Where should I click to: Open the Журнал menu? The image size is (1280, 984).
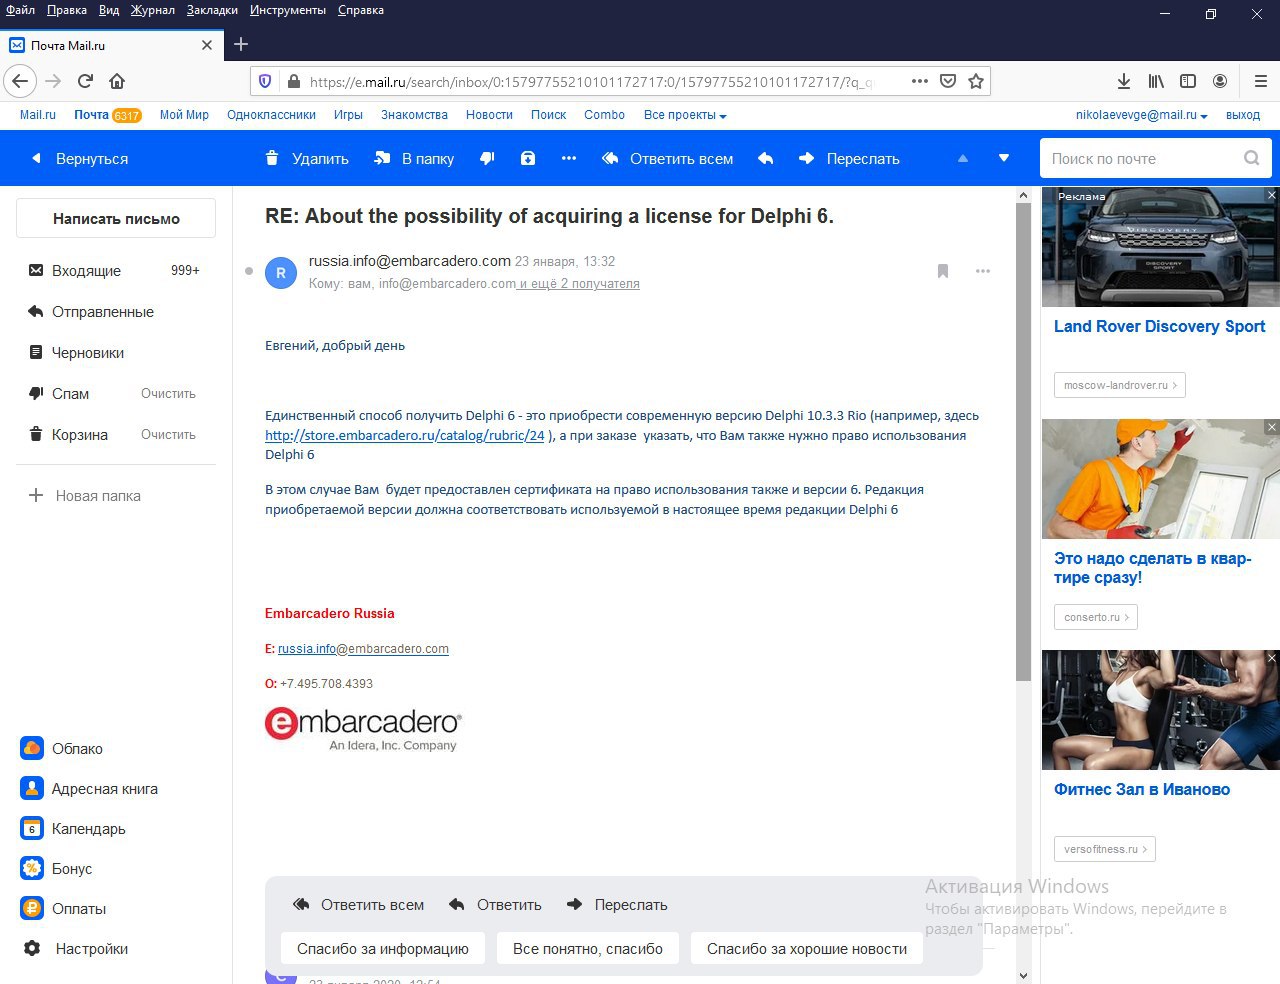coord(152,10)
